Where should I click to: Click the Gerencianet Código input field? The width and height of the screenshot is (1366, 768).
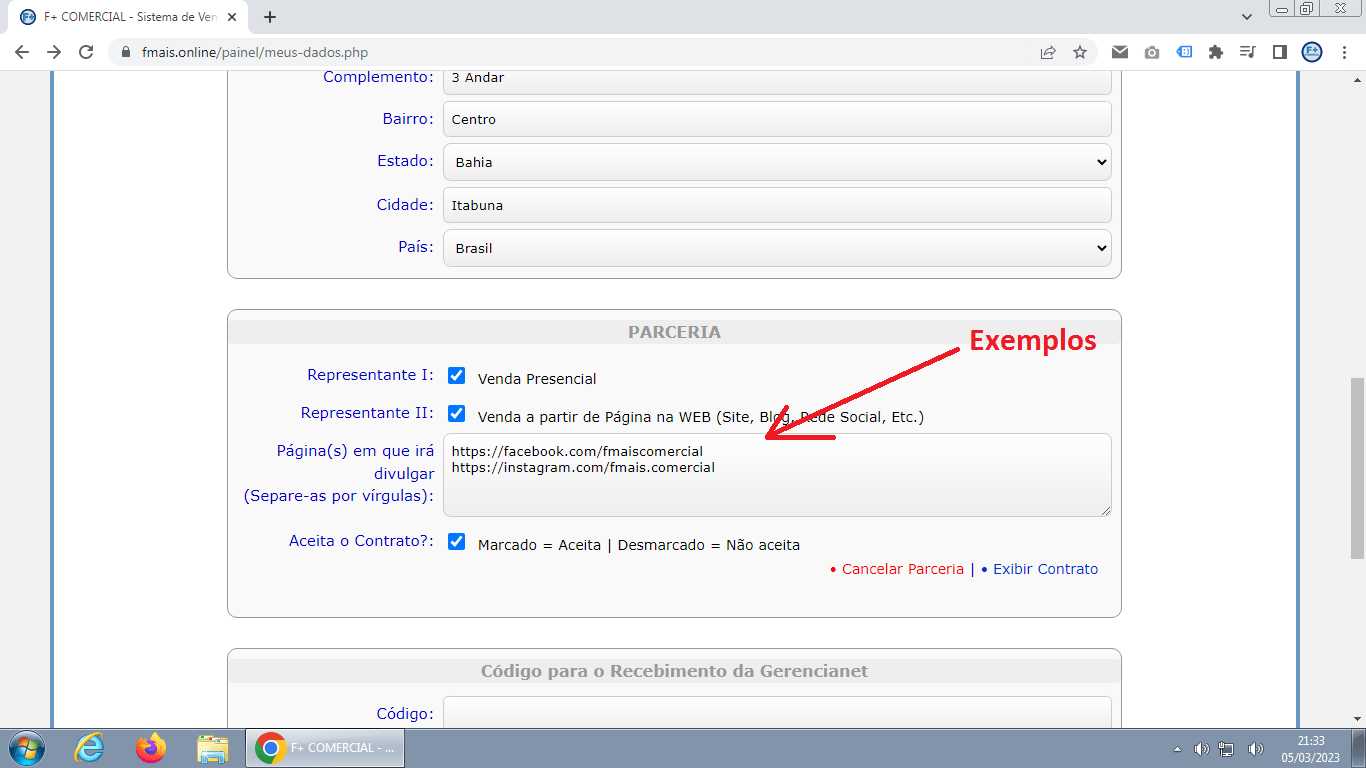(776, 713)
